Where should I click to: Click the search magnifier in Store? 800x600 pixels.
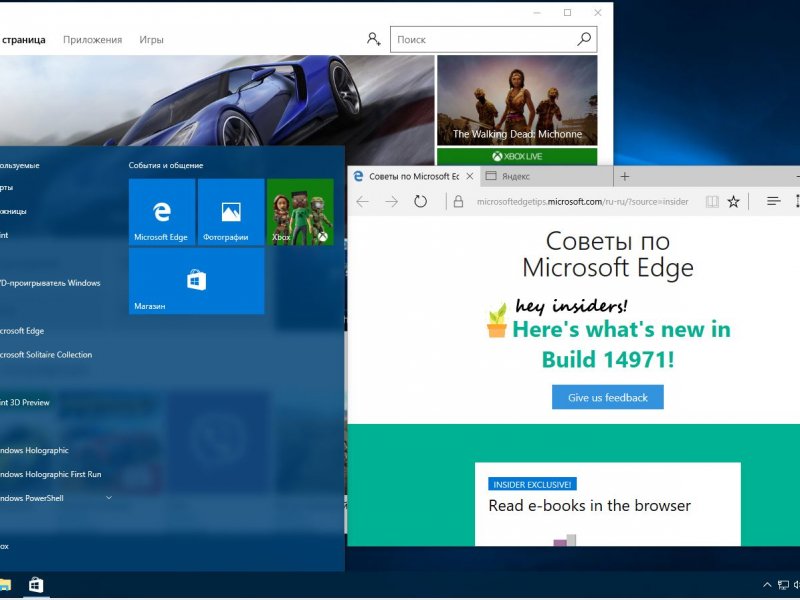[x=584, y=39]
